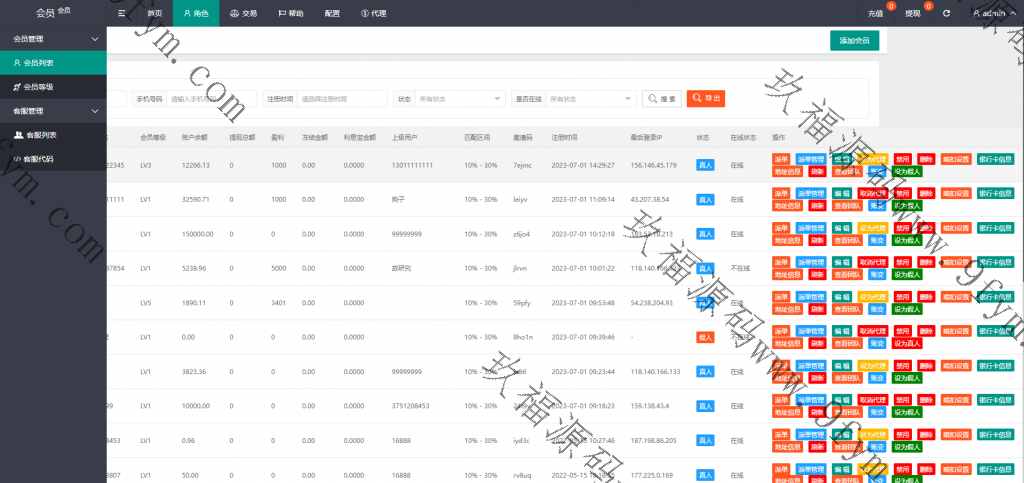The width and height of the screenshot is (1024, 483).
Task: Switch to the 交易 top tab
Action: (242, 14)
